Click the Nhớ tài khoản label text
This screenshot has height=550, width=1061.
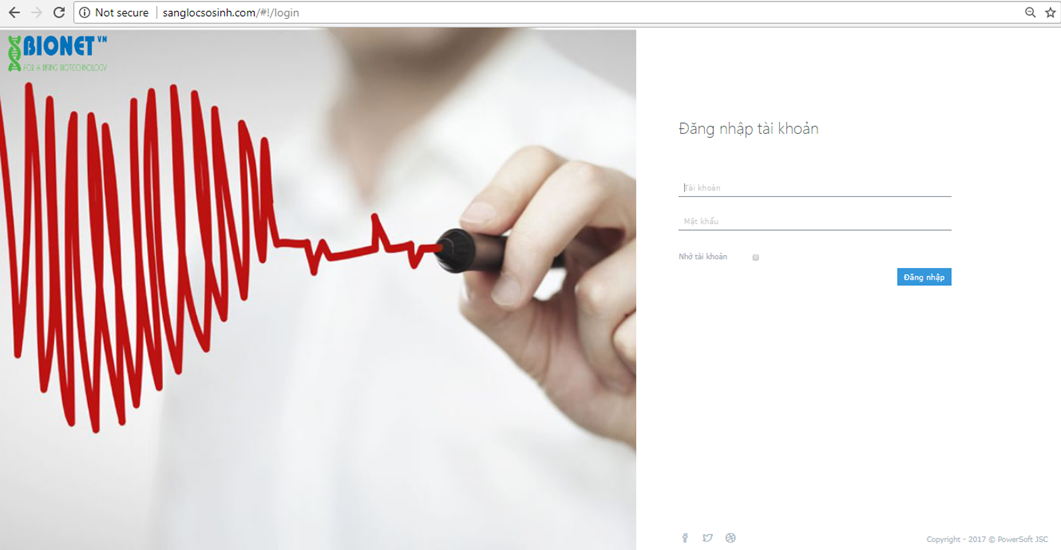(702, 256)
